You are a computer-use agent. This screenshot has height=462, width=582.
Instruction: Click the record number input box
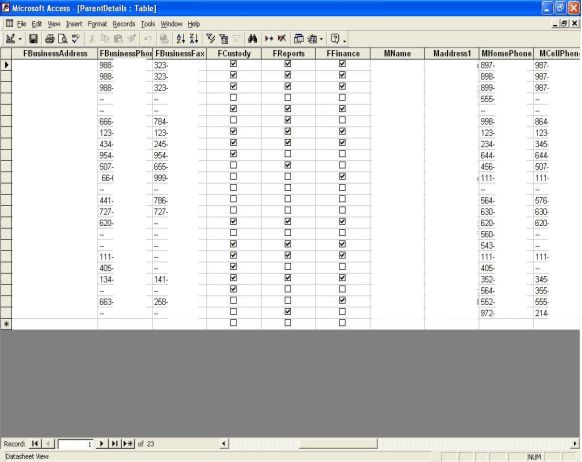point(75,444)
